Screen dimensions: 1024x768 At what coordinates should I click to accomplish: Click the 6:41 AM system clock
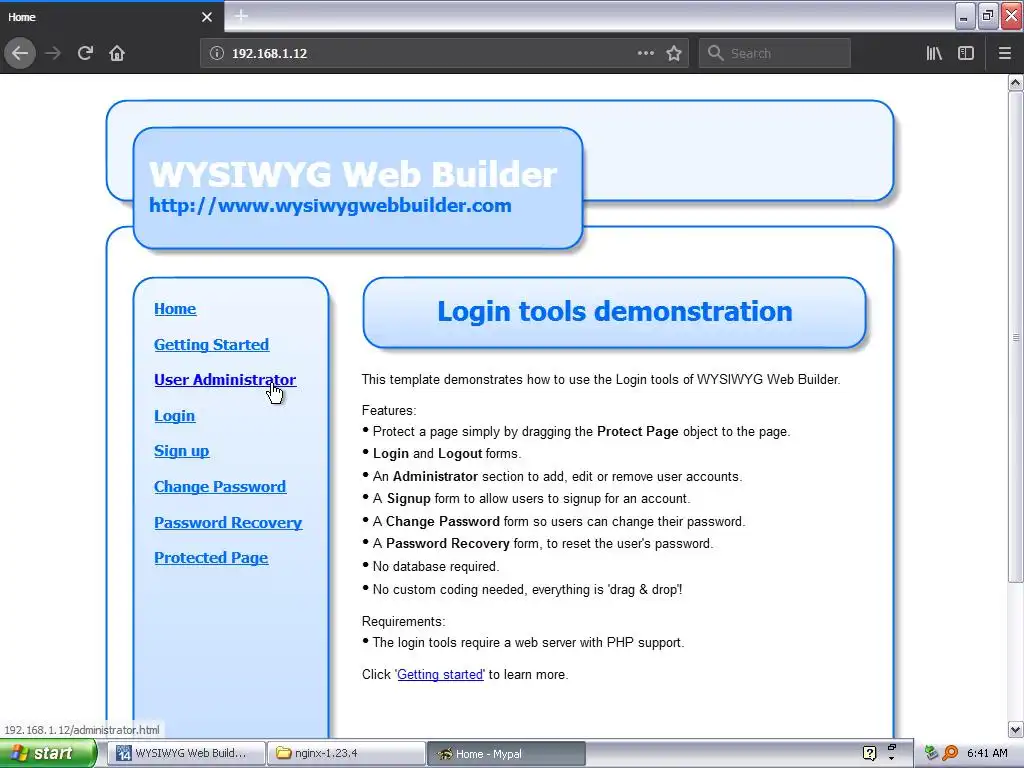pos(987,753)
